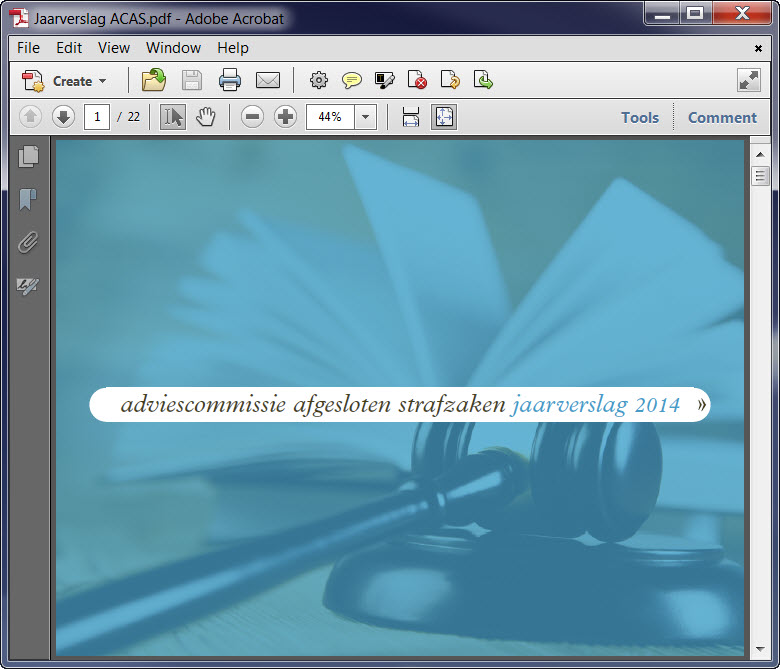780x669 pixels.
Task: Open the File menu
Action: click(x=28, y=48)
